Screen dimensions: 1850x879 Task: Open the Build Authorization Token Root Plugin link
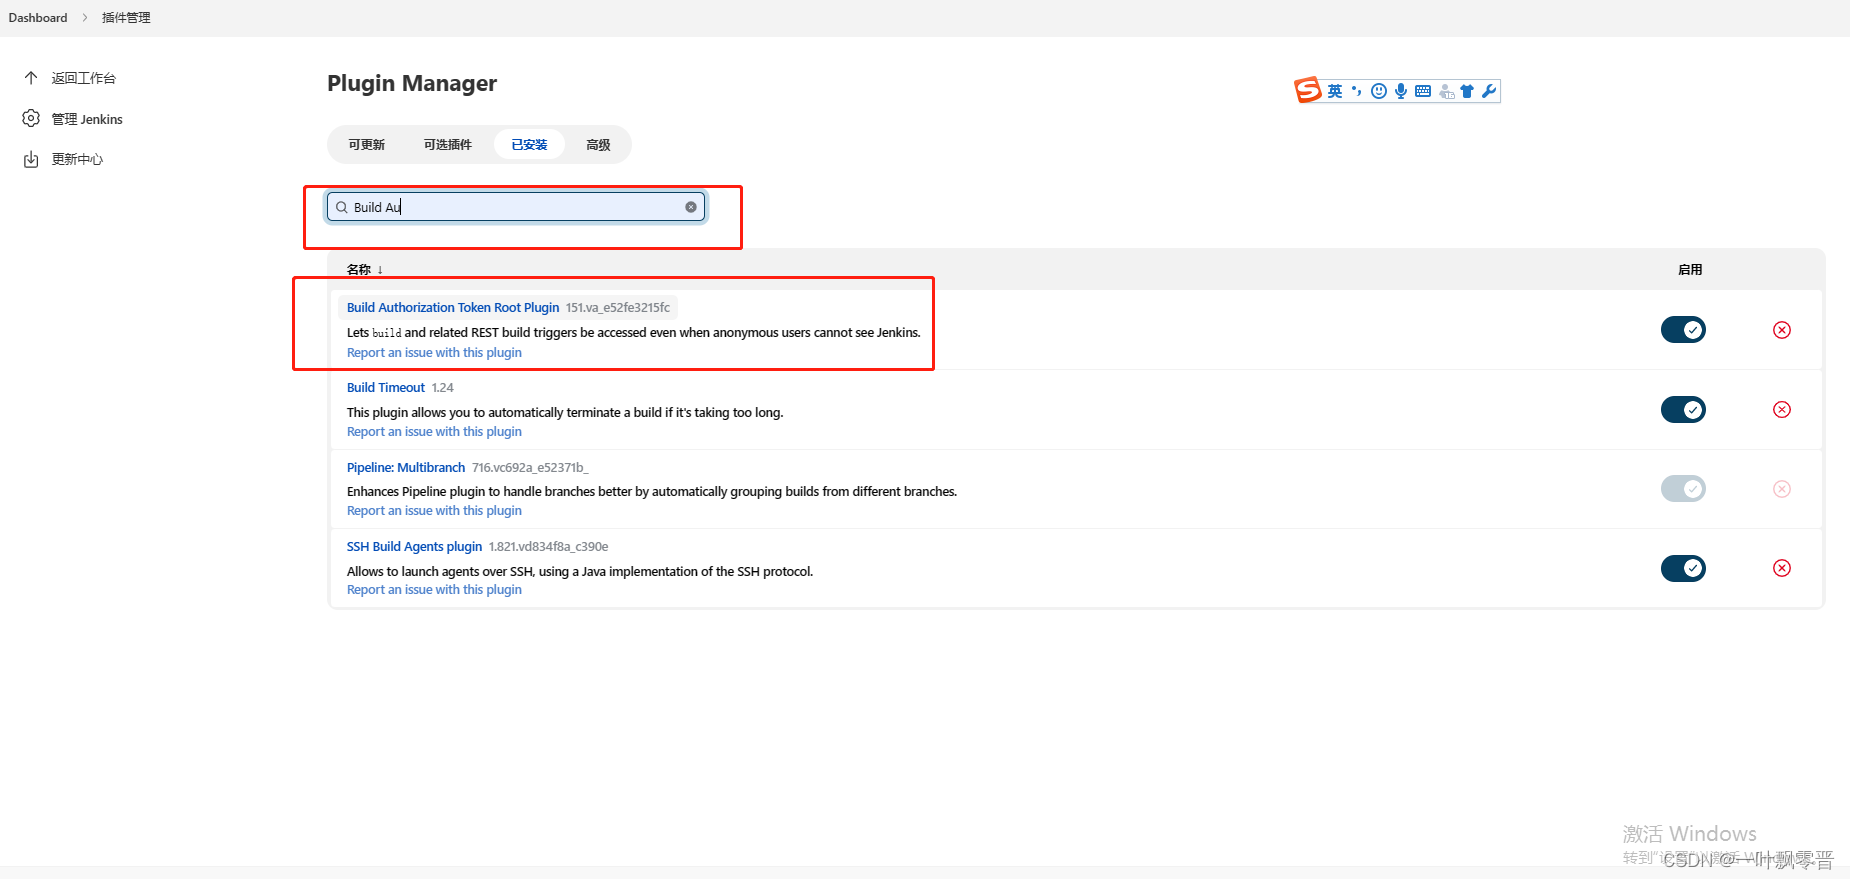click(453, 308)
